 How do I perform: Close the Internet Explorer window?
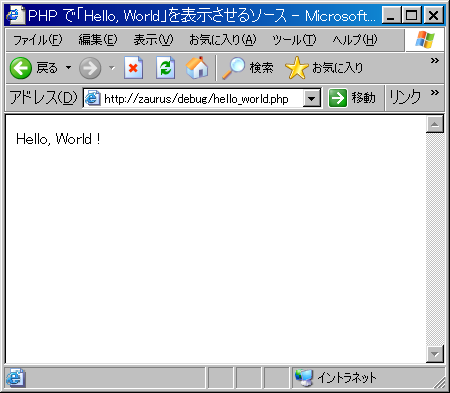pyautogui.click(x=433, y=15)
